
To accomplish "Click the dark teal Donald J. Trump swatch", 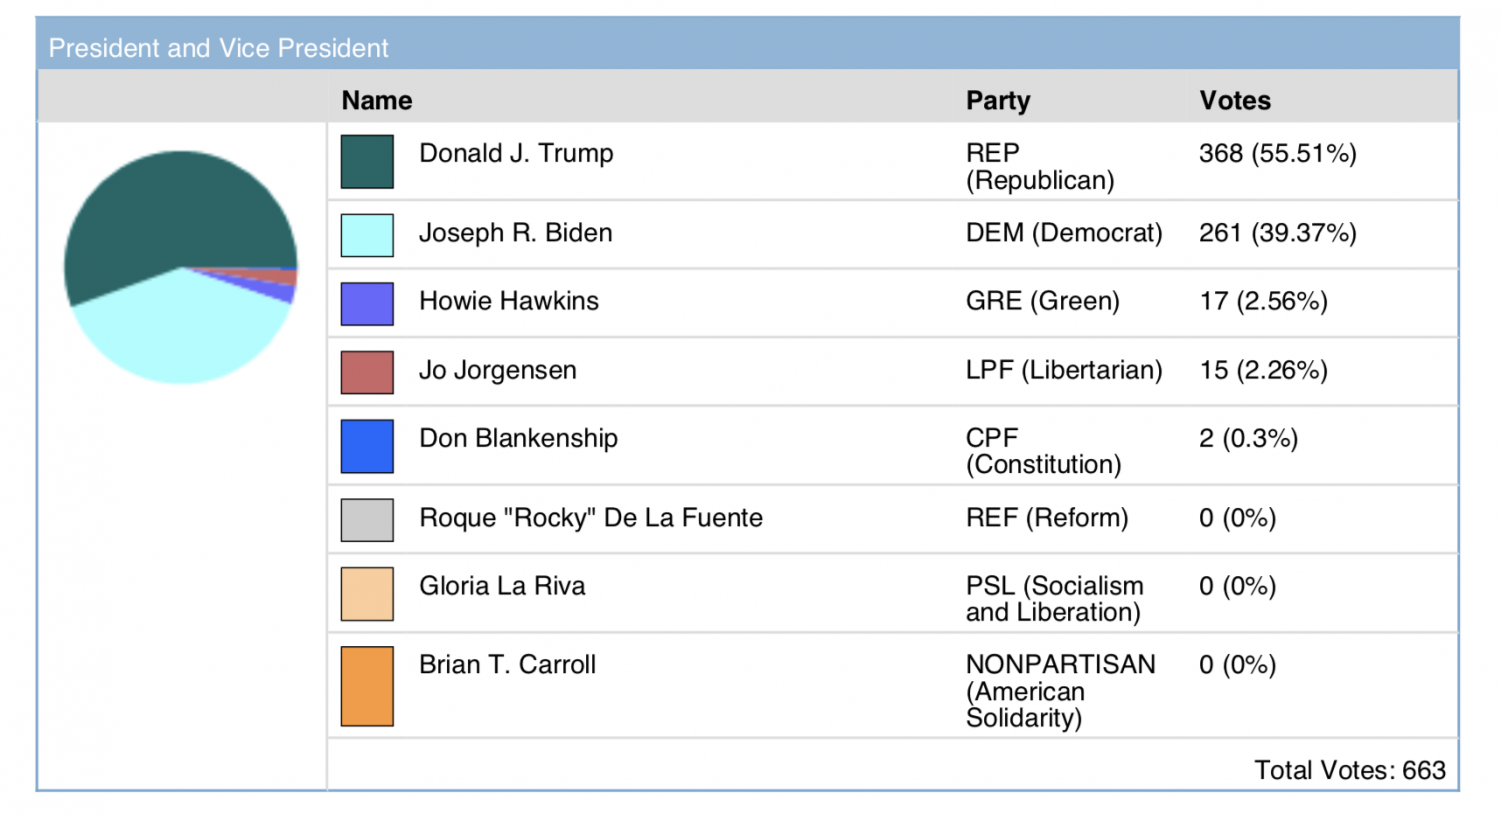I will [x=367, y=162].
